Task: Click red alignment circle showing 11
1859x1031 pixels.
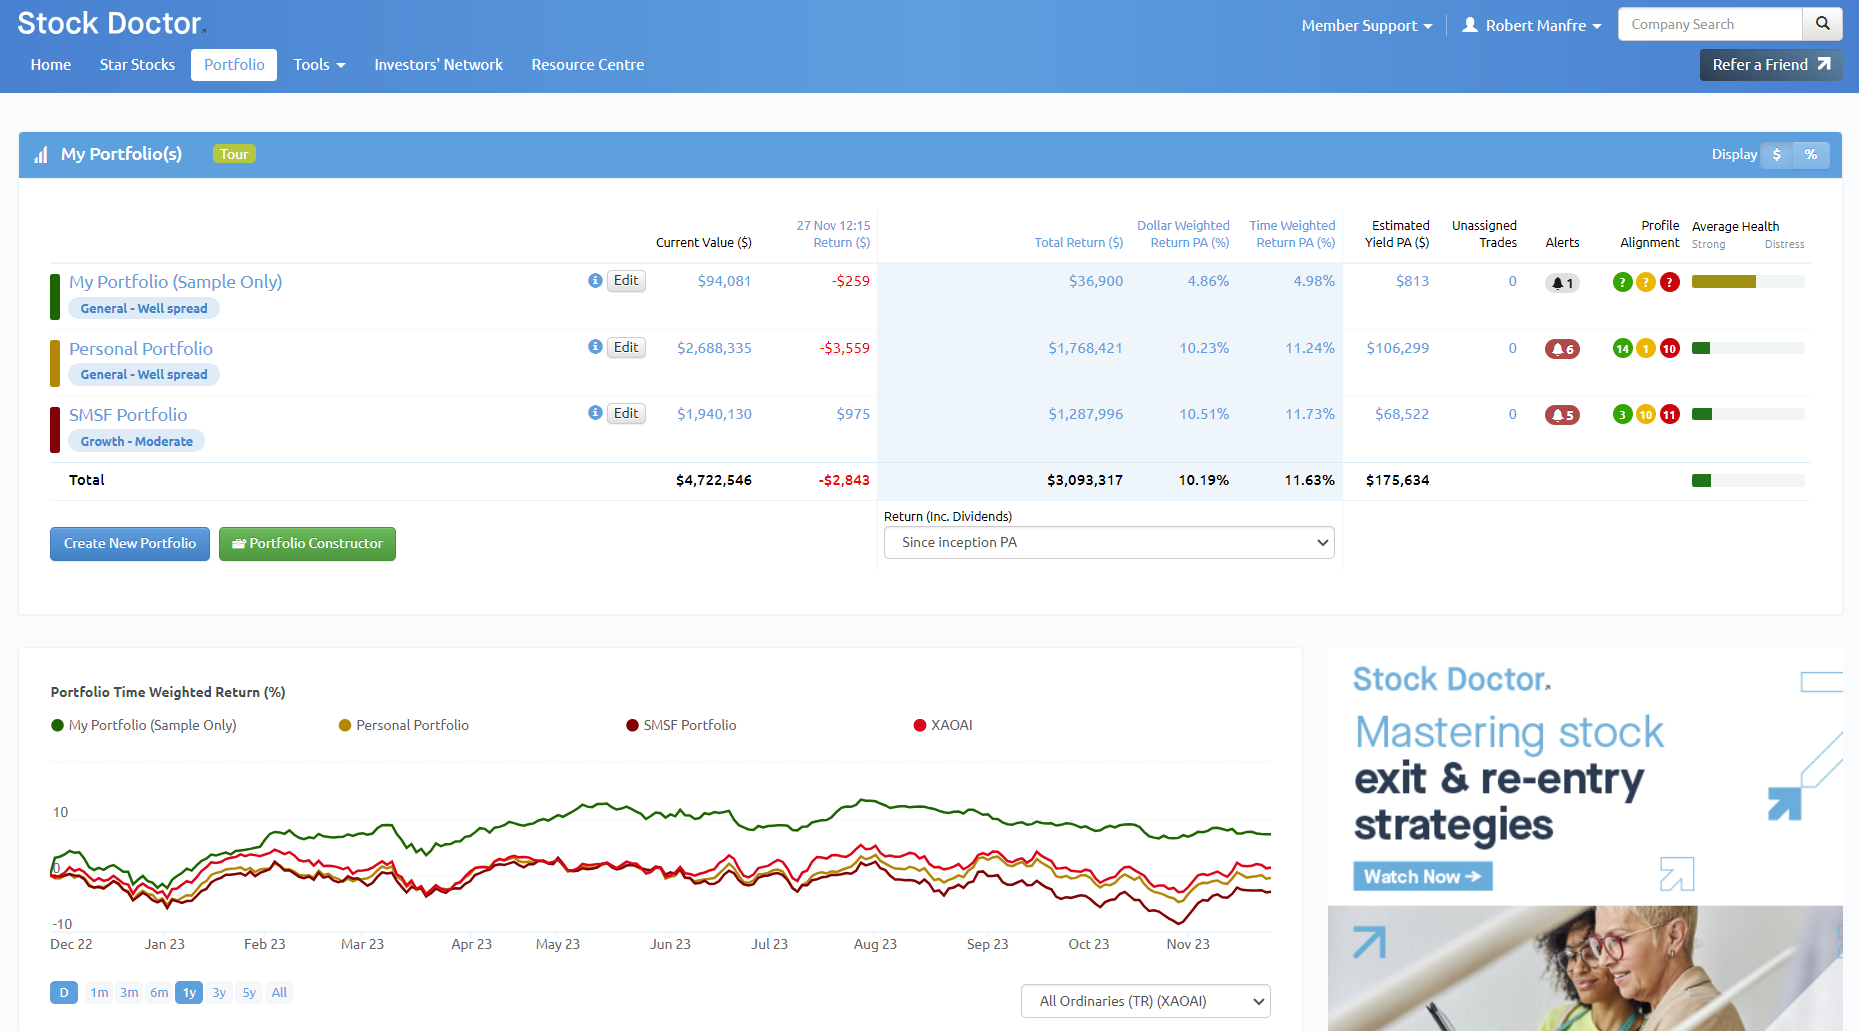Action: 1669,414
